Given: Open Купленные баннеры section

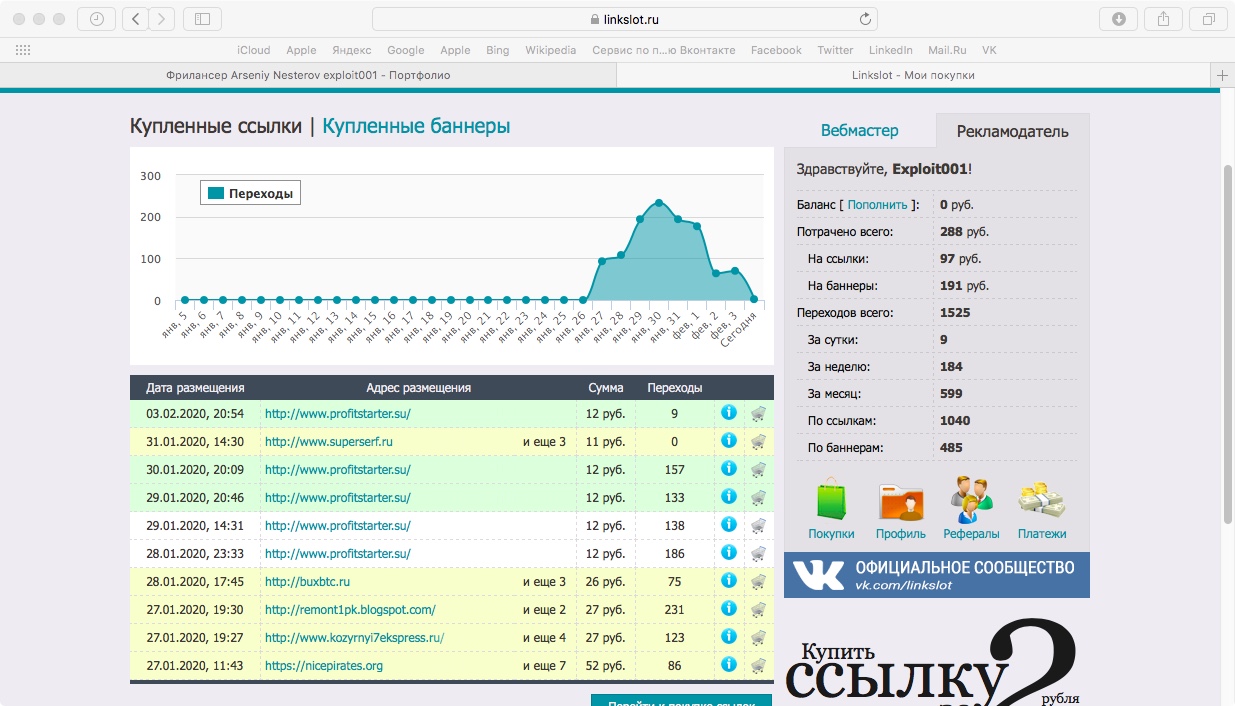Looking at the screenshot, I should click(416, 126).
